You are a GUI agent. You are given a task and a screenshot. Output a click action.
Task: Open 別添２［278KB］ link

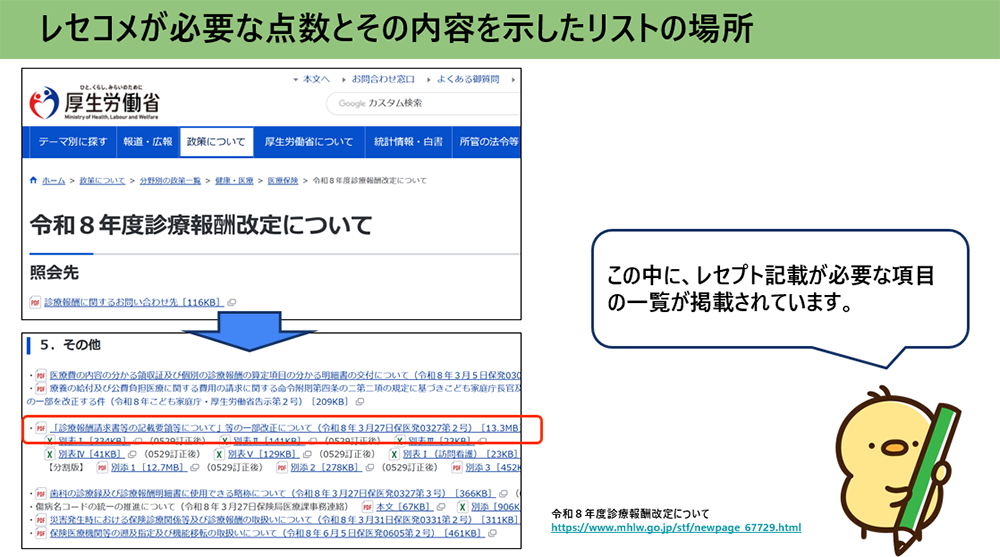(326, 468)
